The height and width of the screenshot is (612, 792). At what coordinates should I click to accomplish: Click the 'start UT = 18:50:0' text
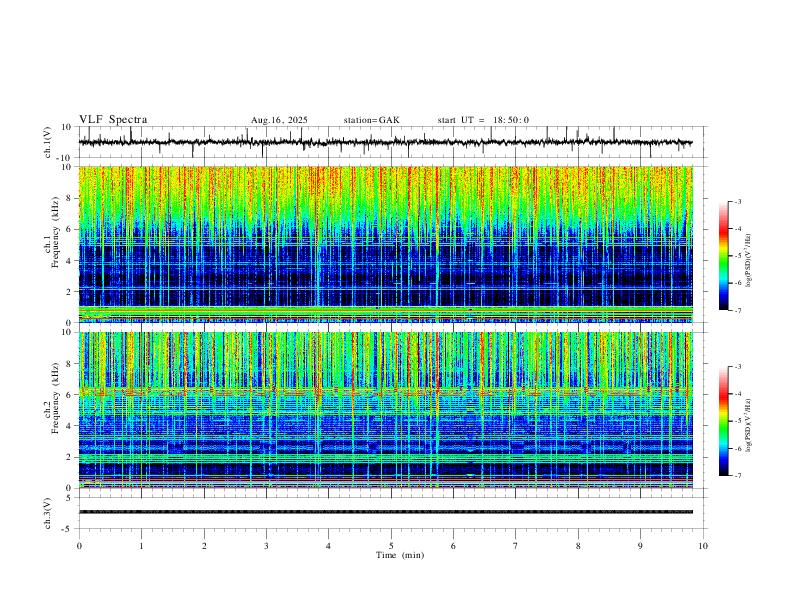483,120
